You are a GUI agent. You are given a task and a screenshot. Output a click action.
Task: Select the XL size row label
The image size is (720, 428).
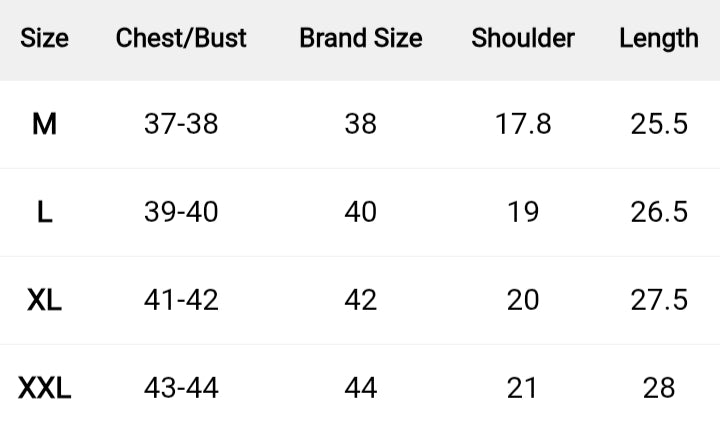tap(44, 300)
